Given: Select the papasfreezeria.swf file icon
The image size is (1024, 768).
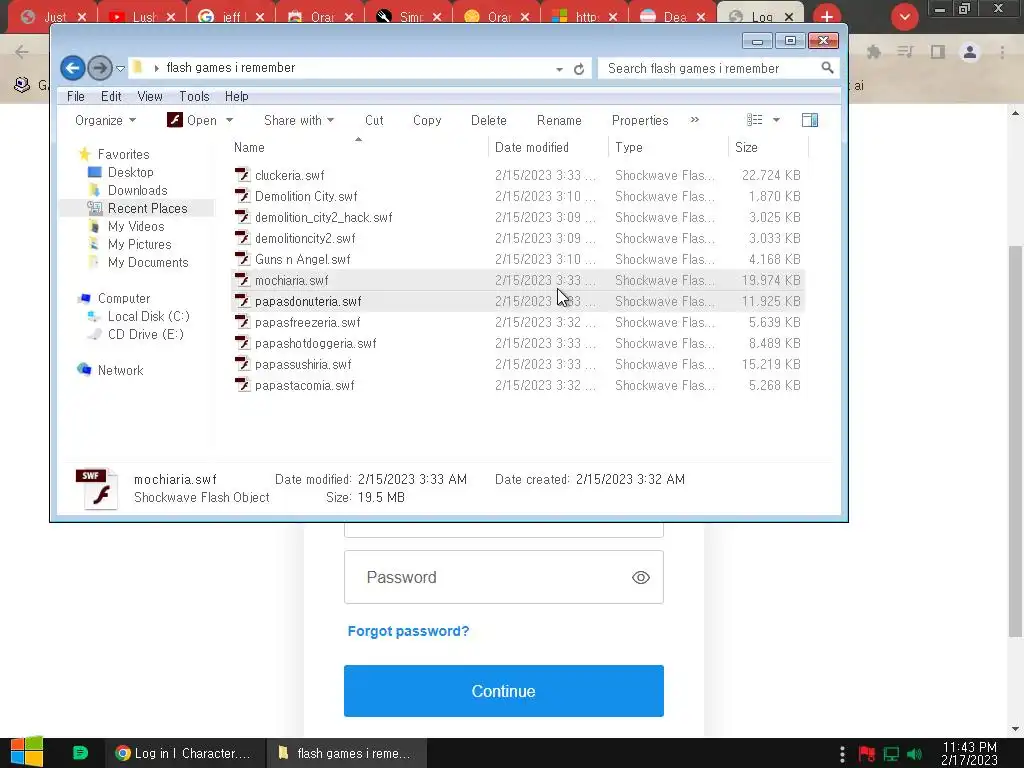Looking at the screenshot, I should coord(242,322).
